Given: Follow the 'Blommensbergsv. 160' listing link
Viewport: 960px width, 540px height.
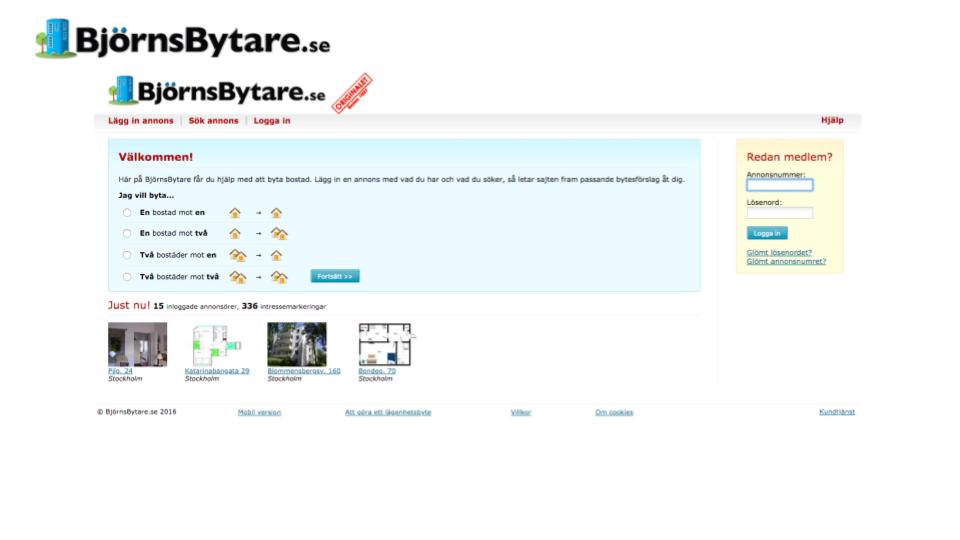Looking at the screenshot, I should (304, 371).
